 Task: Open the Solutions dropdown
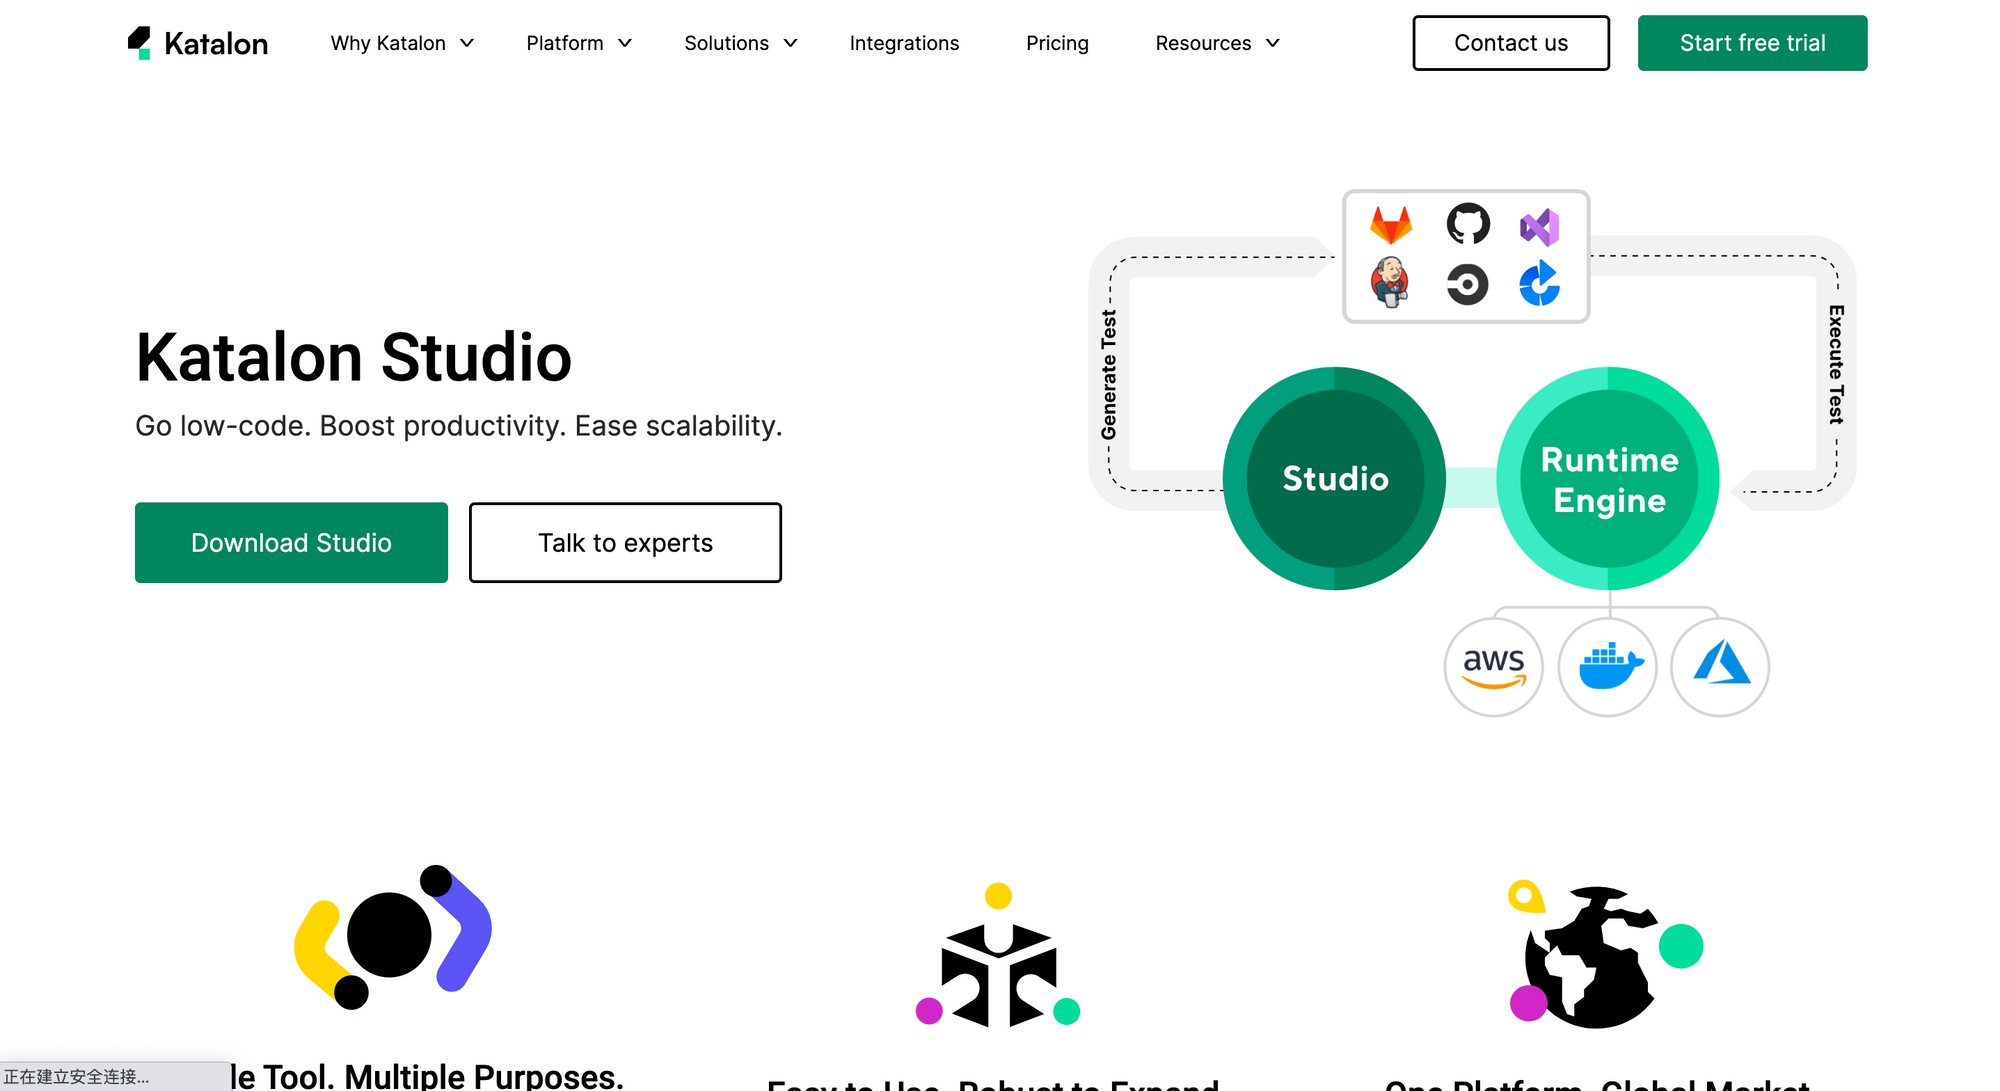point(740,43)
